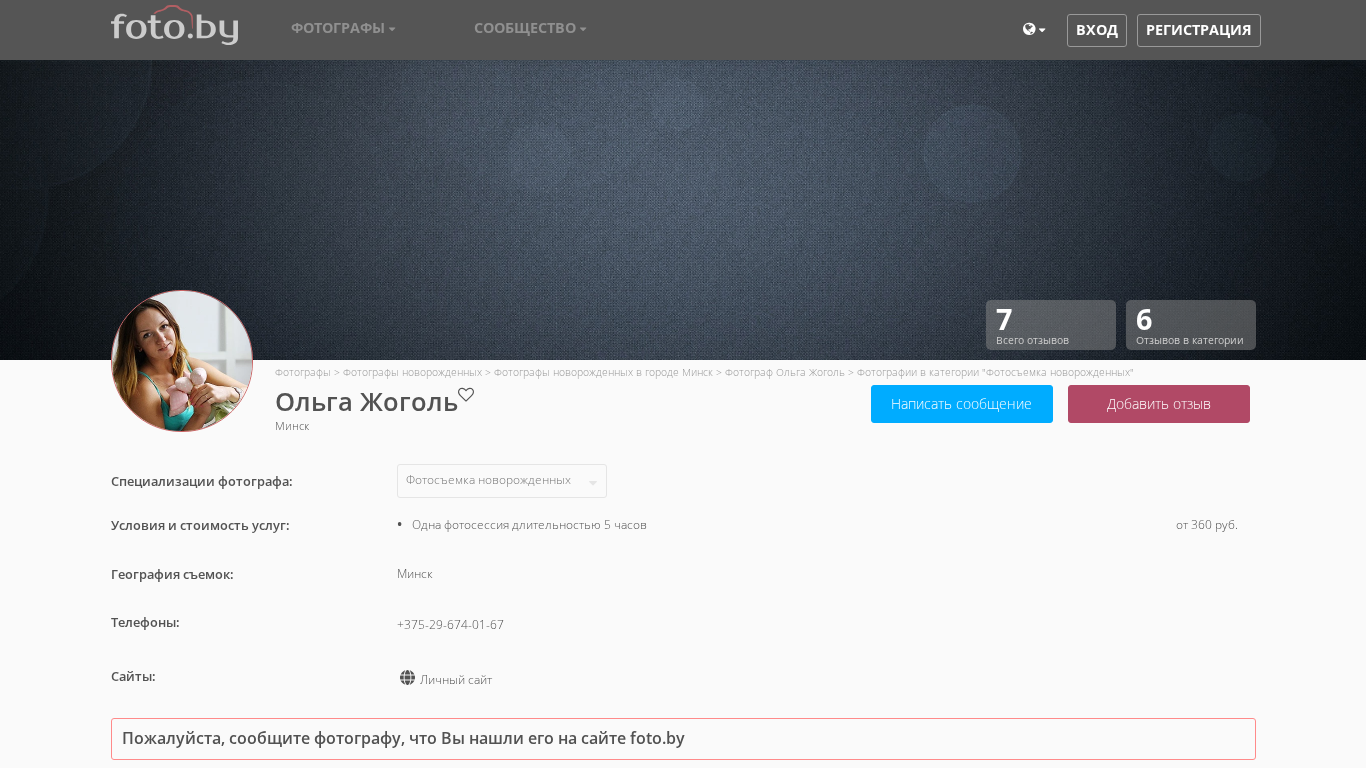
Task: Click the Условия и стоимость услуг label
Action: [x=200, y=526]
